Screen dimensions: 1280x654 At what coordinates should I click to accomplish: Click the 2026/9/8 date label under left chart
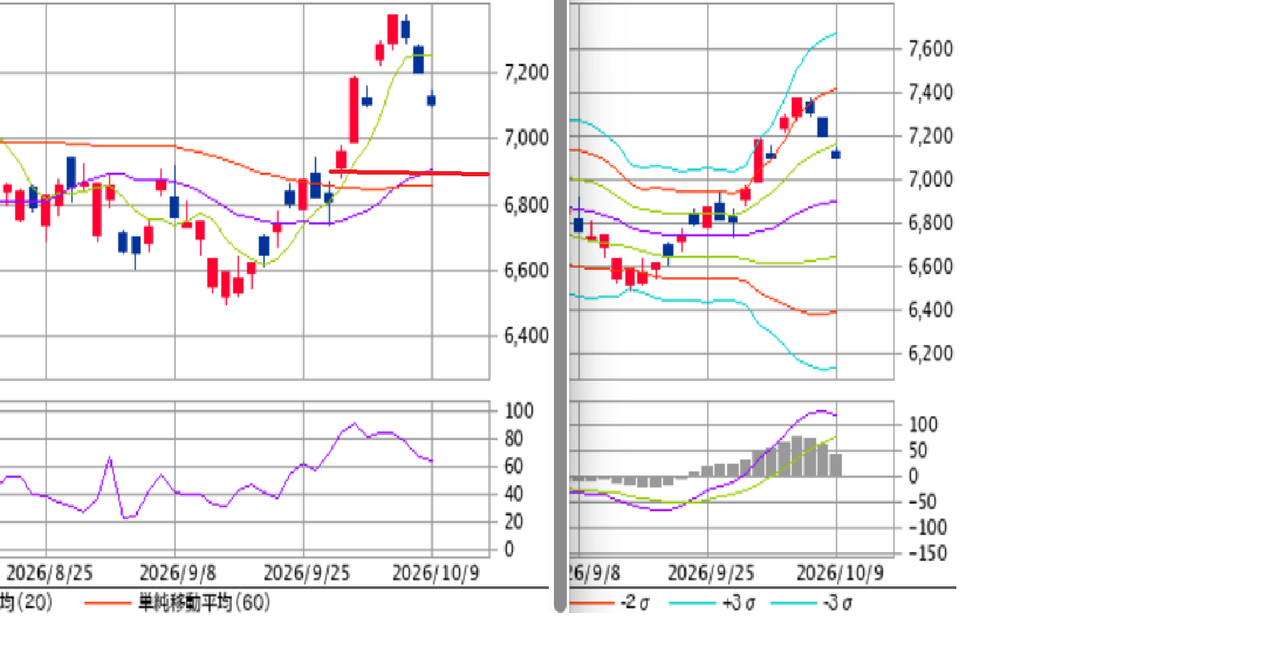(175, 573)
